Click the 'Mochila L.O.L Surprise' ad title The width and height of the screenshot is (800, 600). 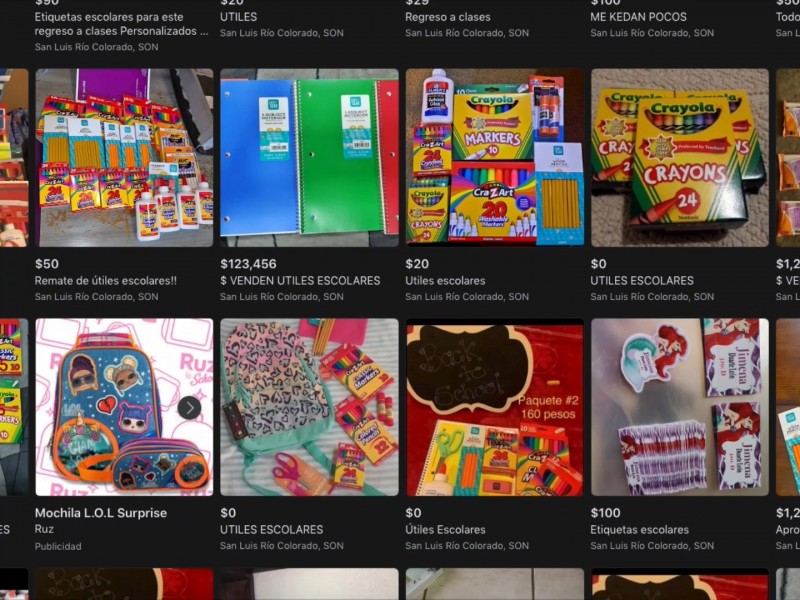point(101,513)
